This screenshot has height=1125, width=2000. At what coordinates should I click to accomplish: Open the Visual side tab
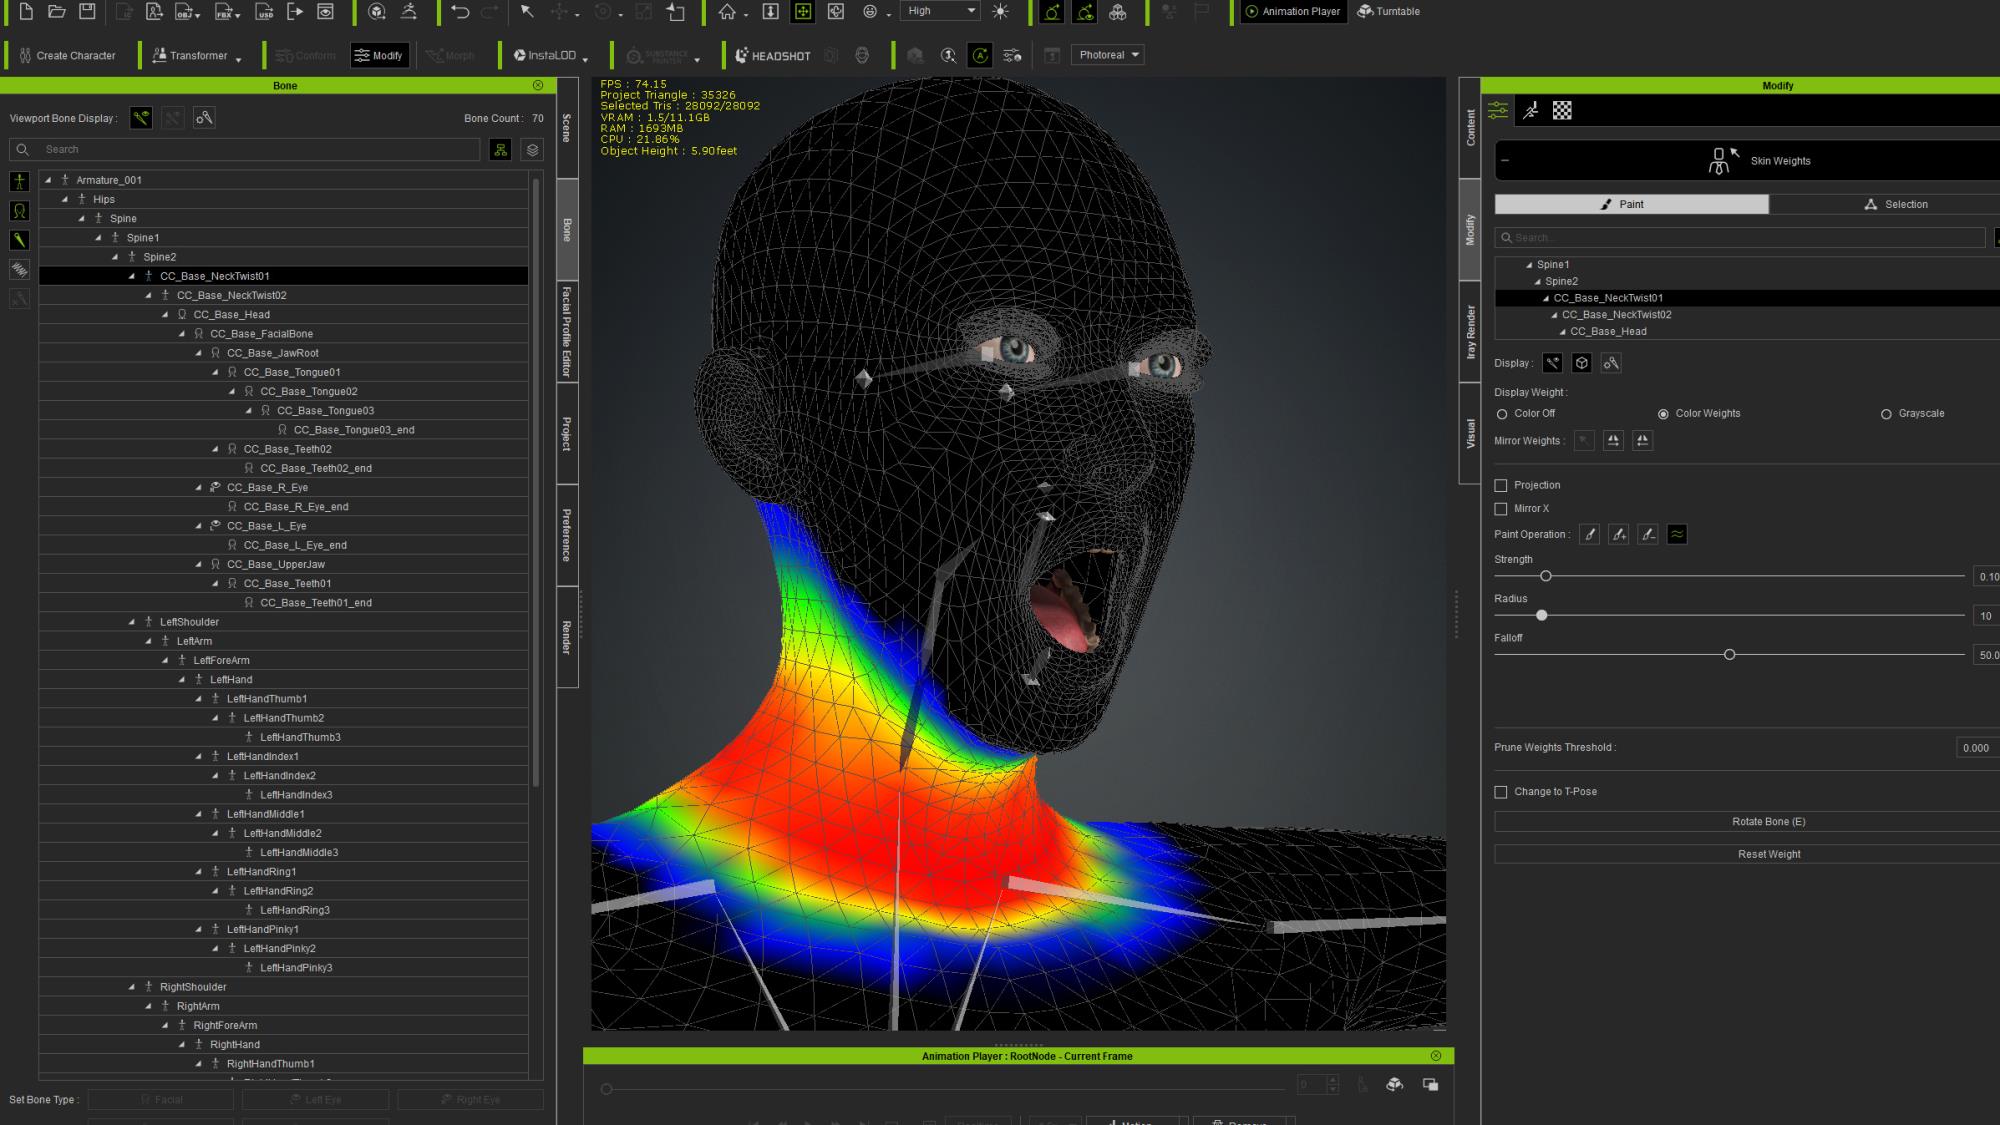(1470, 433)
